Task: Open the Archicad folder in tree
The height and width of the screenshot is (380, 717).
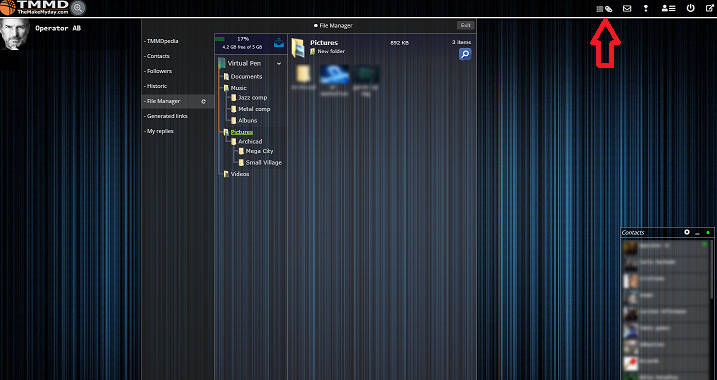Action: pos(250,142)
